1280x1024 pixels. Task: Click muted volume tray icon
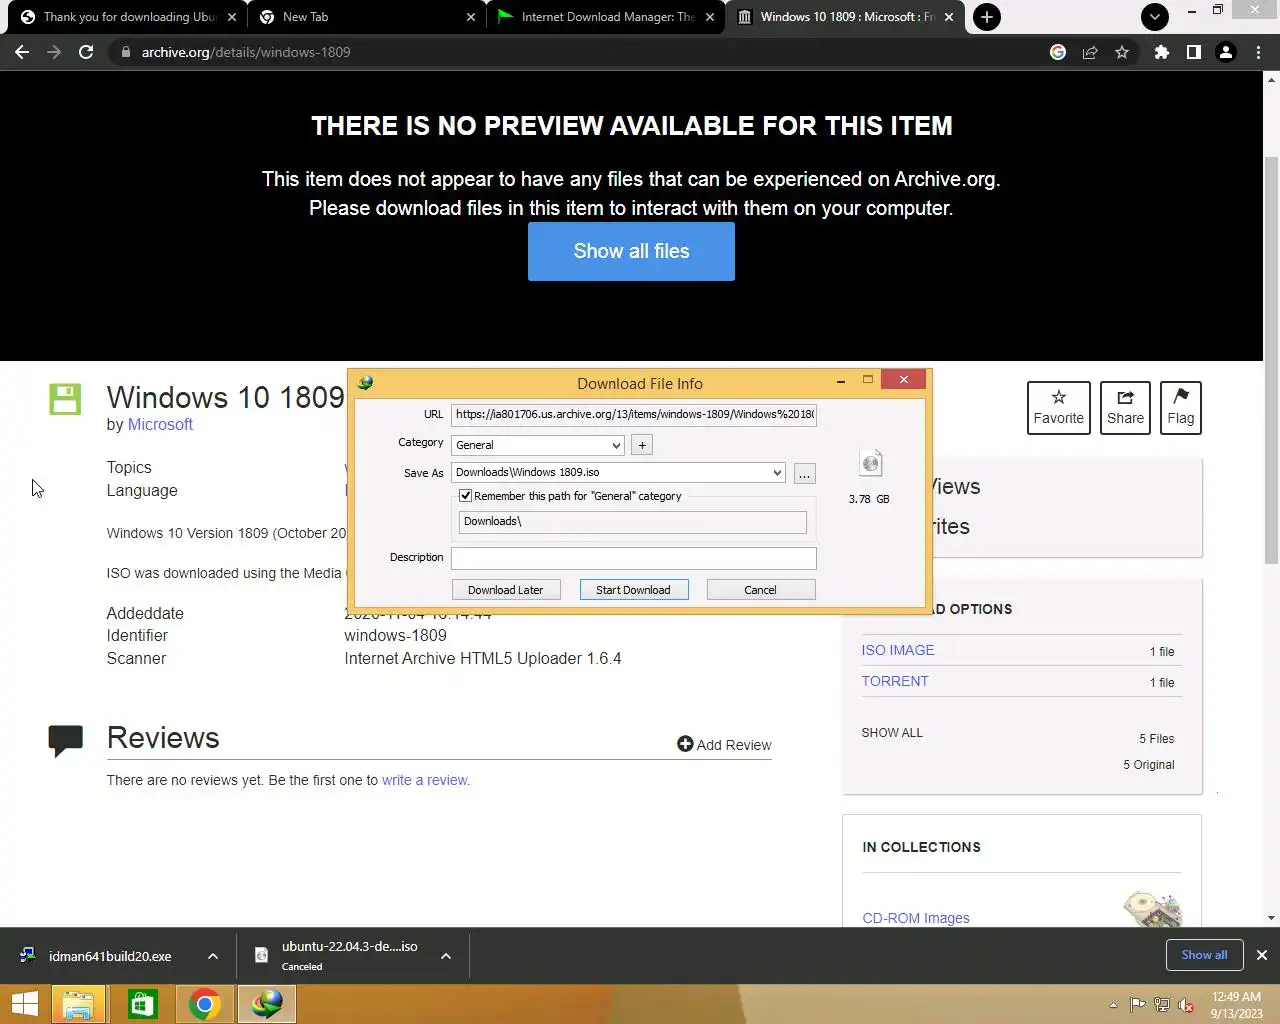pos(1186,1005)
